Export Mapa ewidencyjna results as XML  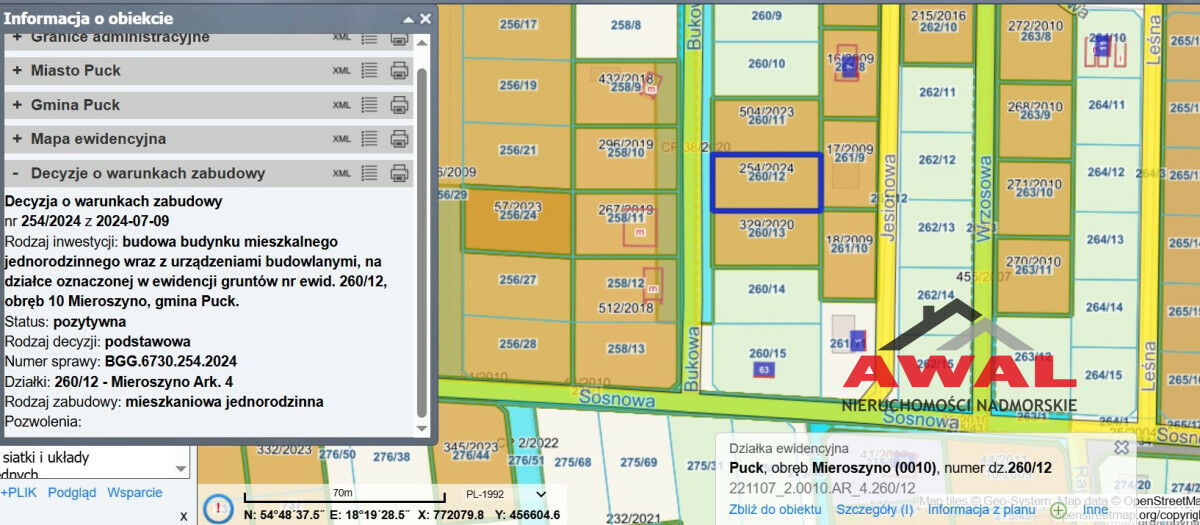coord(342,139)
